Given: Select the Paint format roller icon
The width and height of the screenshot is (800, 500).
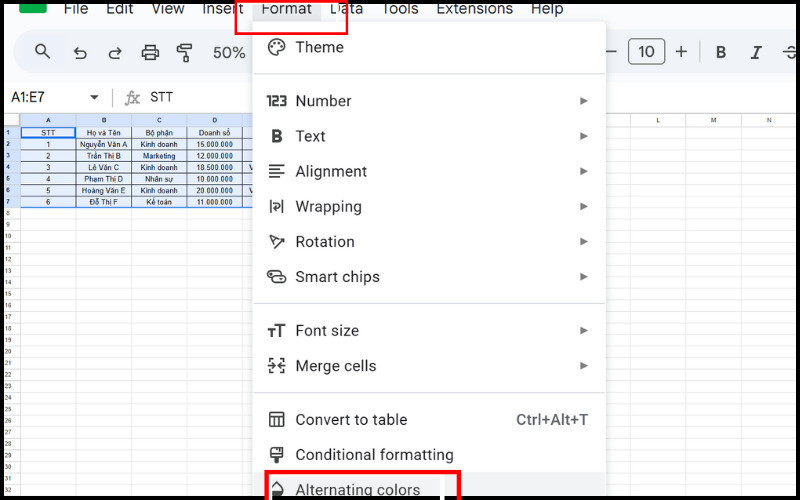Looking at the screenshot, I should (x=184, y=53).
